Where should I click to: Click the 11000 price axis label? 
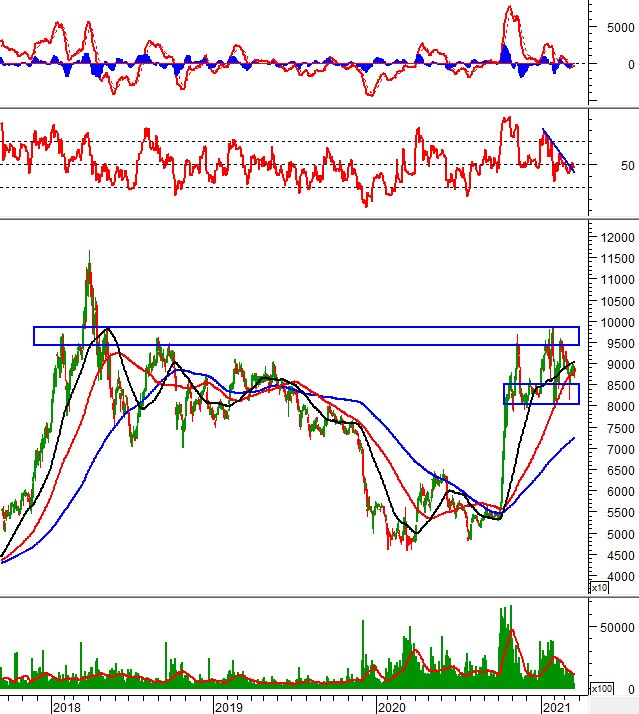(618, 280)
